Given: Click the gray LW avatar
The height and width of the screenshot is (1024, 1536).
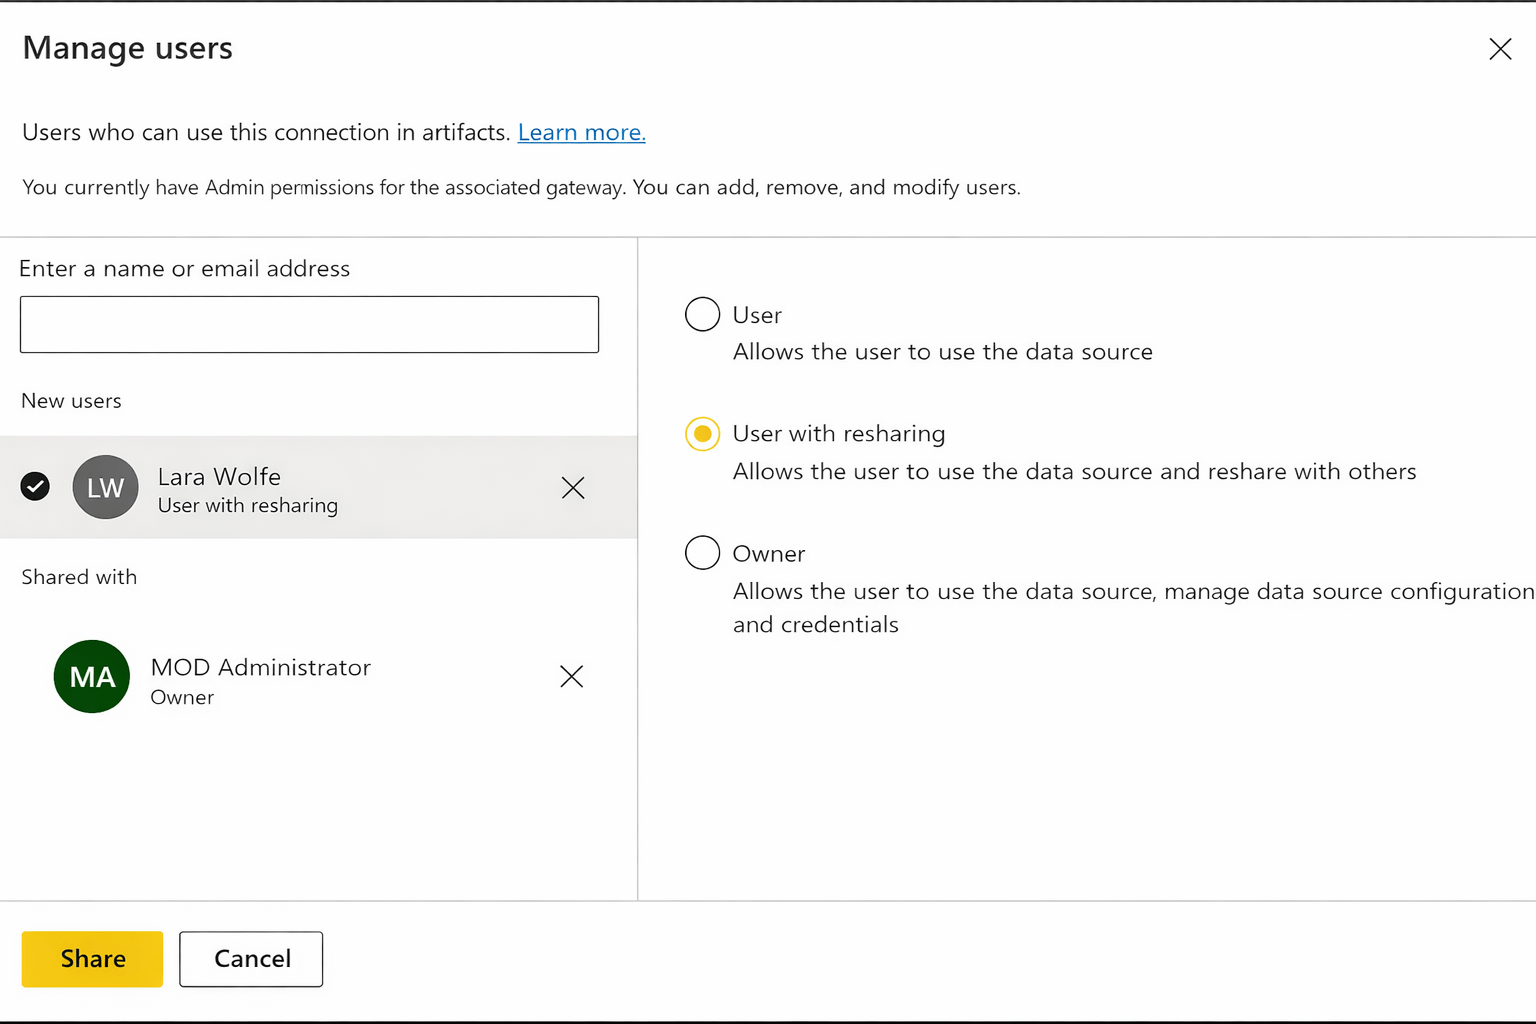Looking at the screenshot, I should [105, 488].
